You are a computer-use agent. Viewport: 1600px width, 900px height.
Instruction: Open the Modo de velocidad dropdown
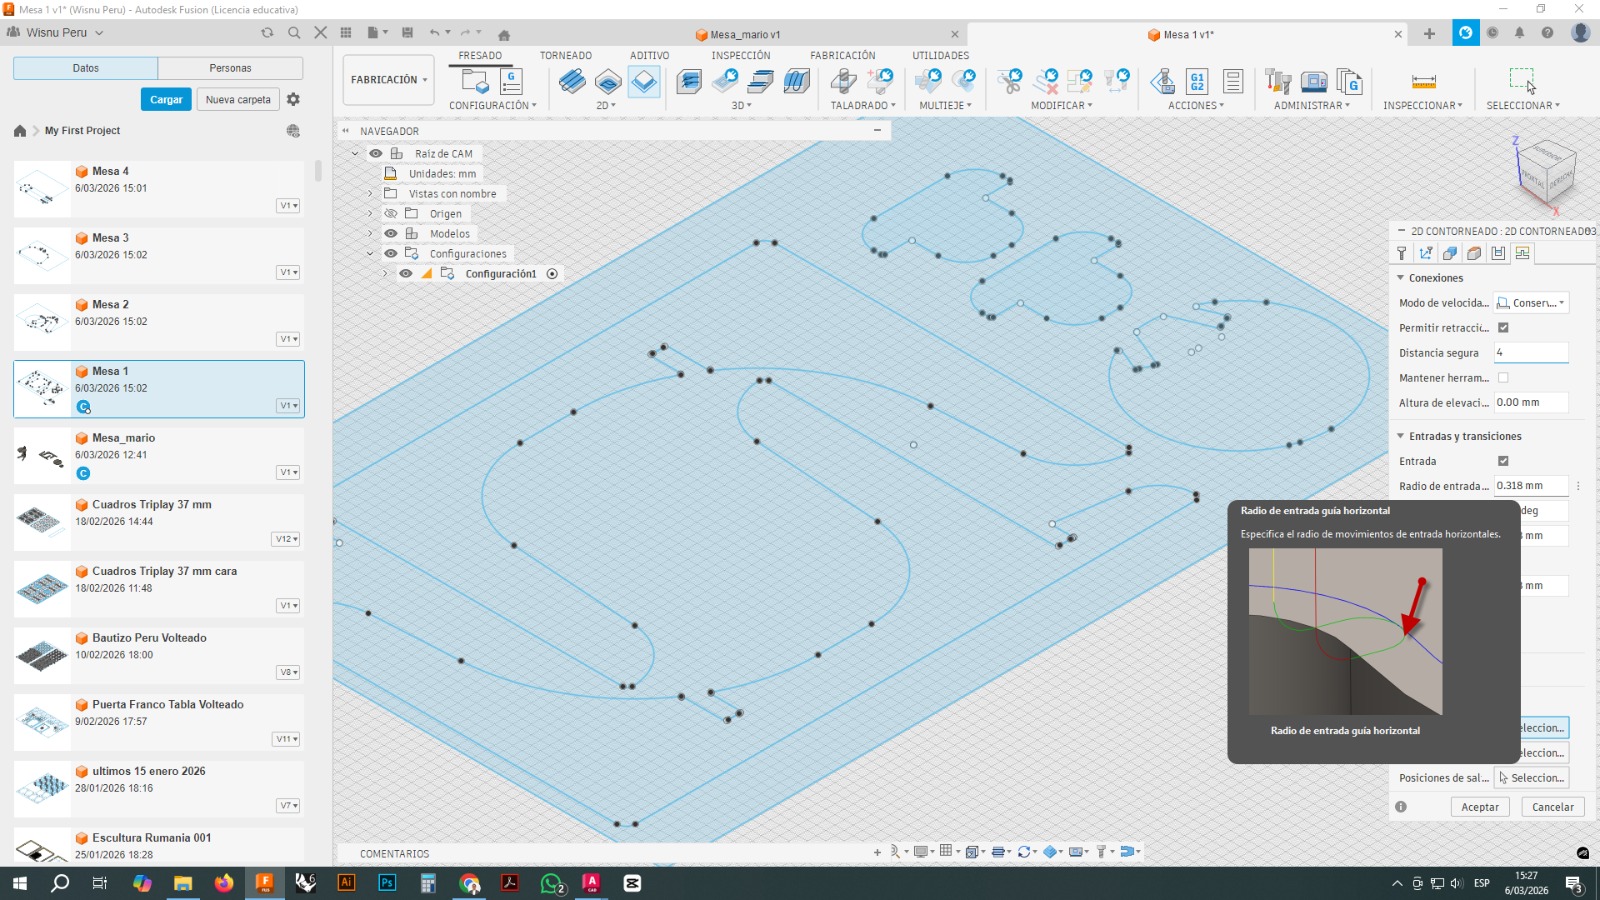[x=1530, y=302]
